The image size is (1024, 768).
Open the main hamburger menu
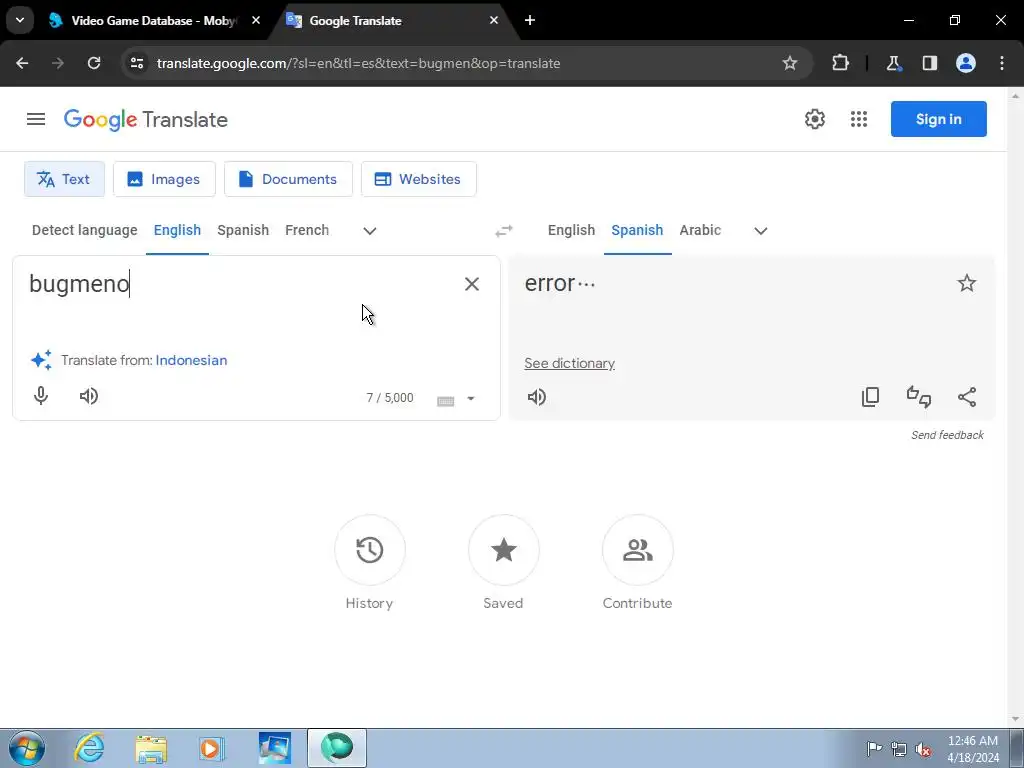coord(36,119)
